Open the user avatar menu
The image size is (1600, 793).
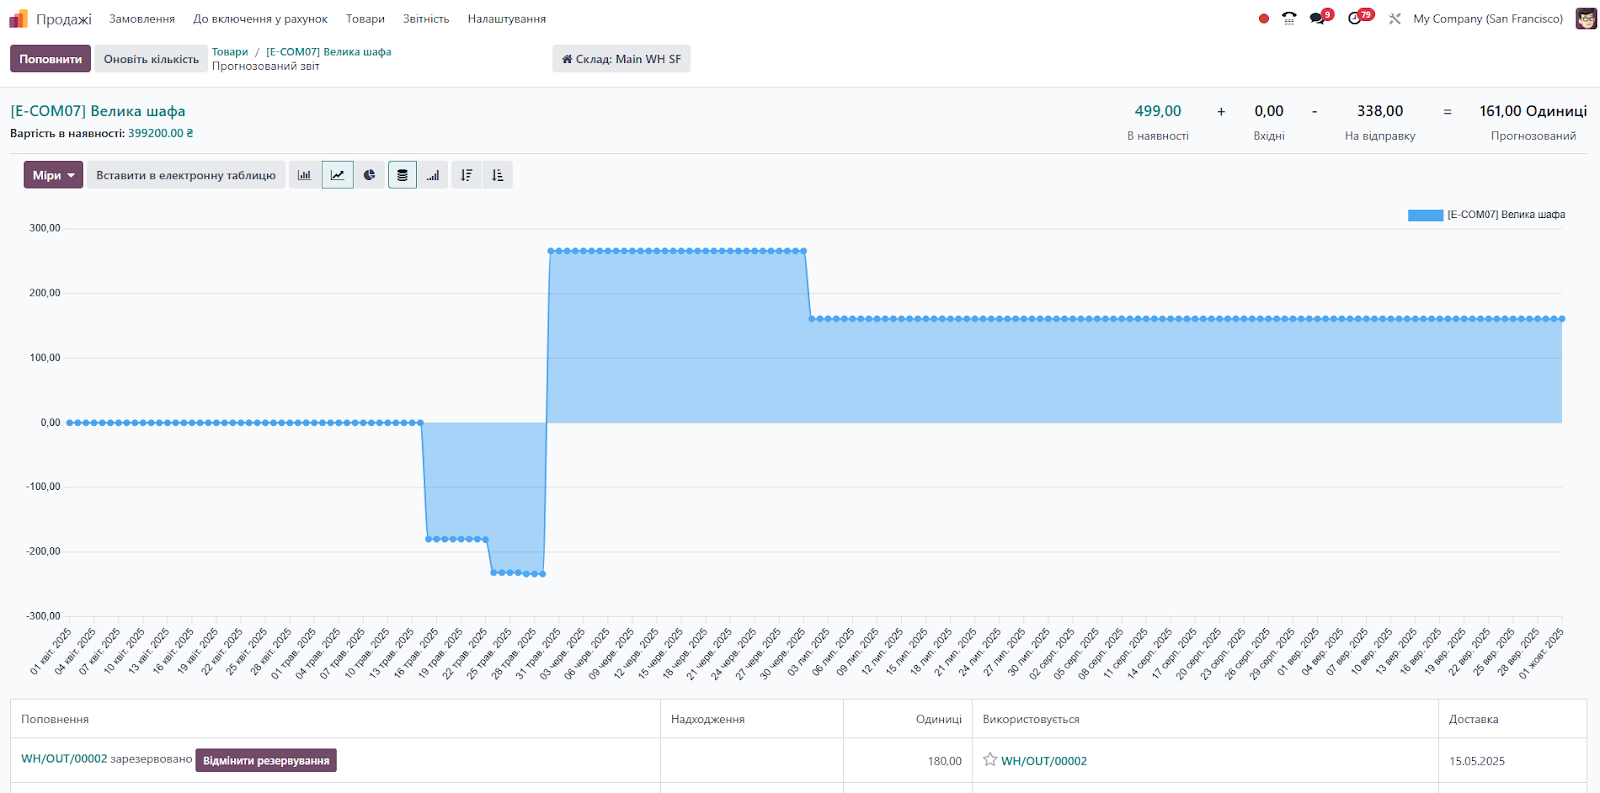click(1586, 19)
